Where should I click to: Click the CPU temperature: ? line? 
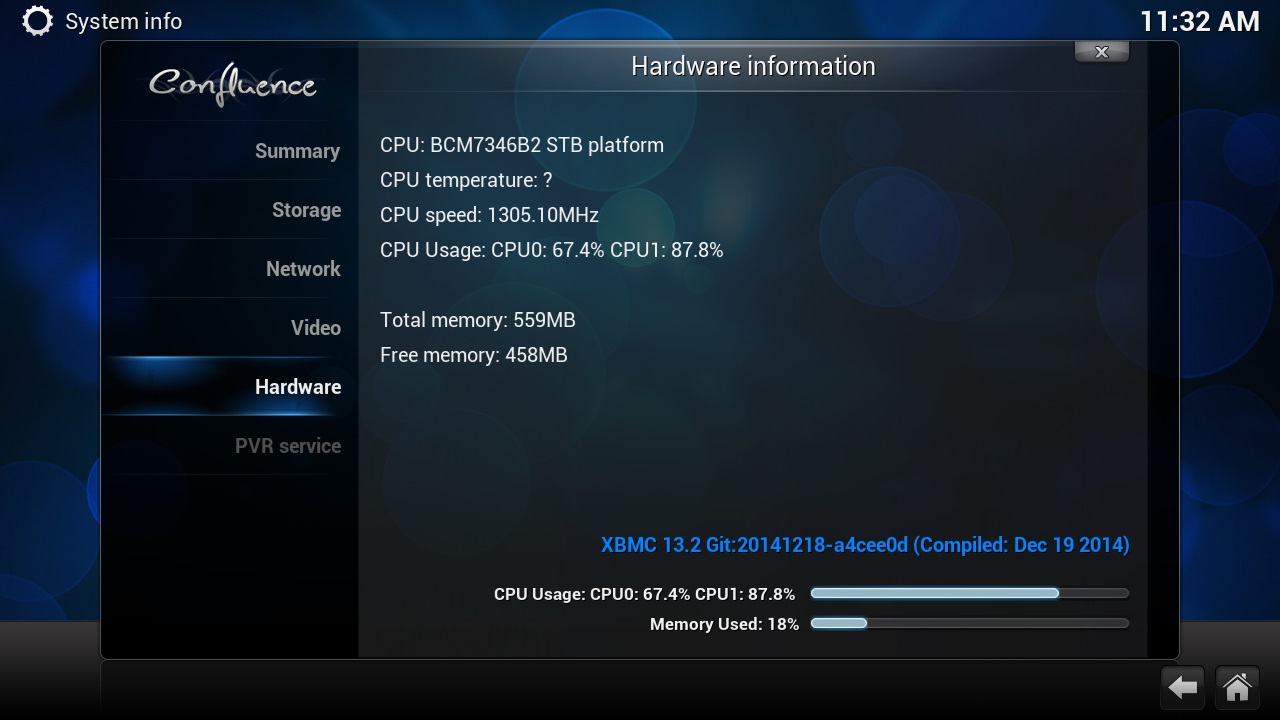[x=466, y=180]
